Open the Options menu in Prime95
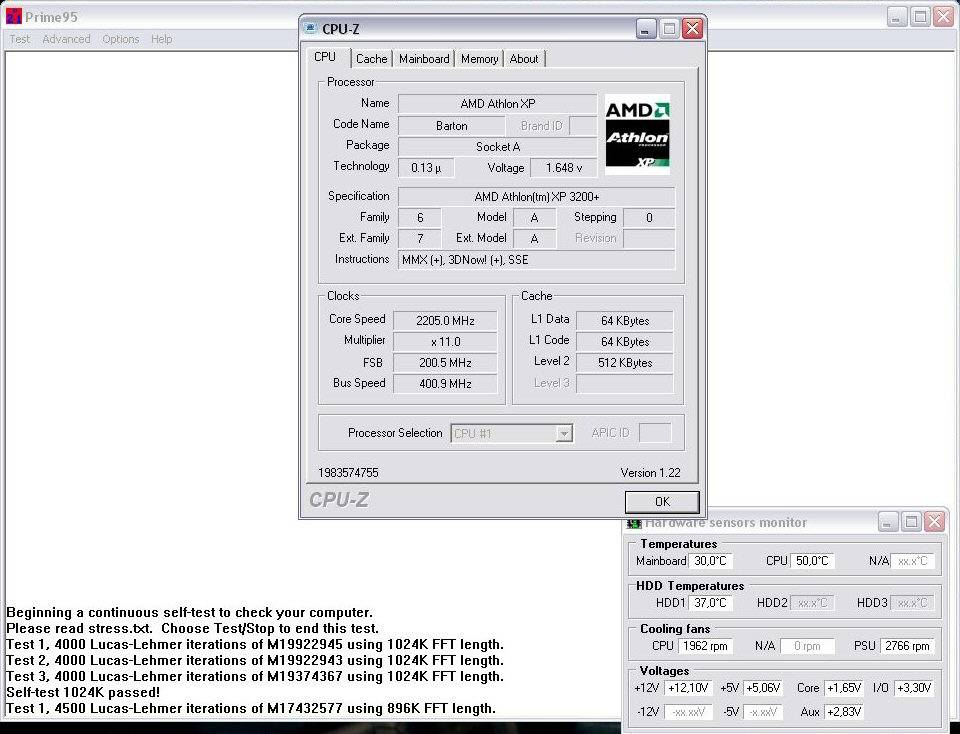 coord(120,39)
